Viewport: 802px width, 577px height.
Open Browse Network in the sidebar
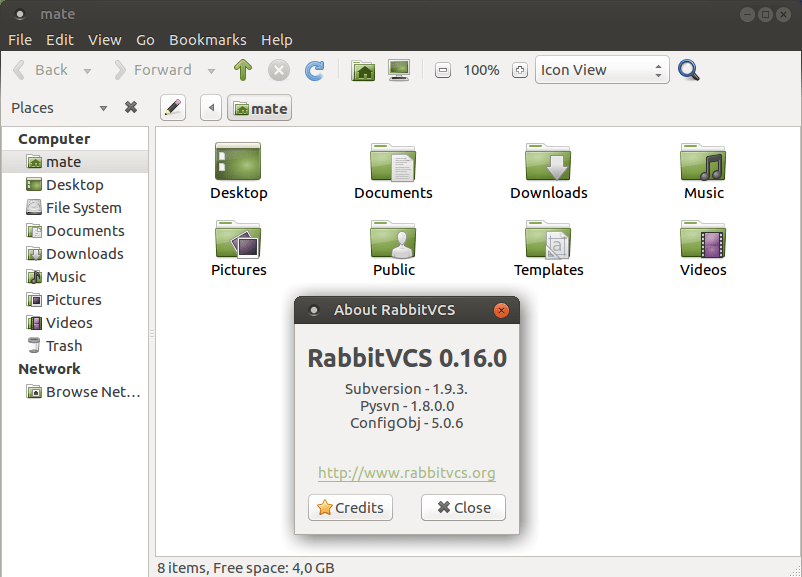coord(75,392)
